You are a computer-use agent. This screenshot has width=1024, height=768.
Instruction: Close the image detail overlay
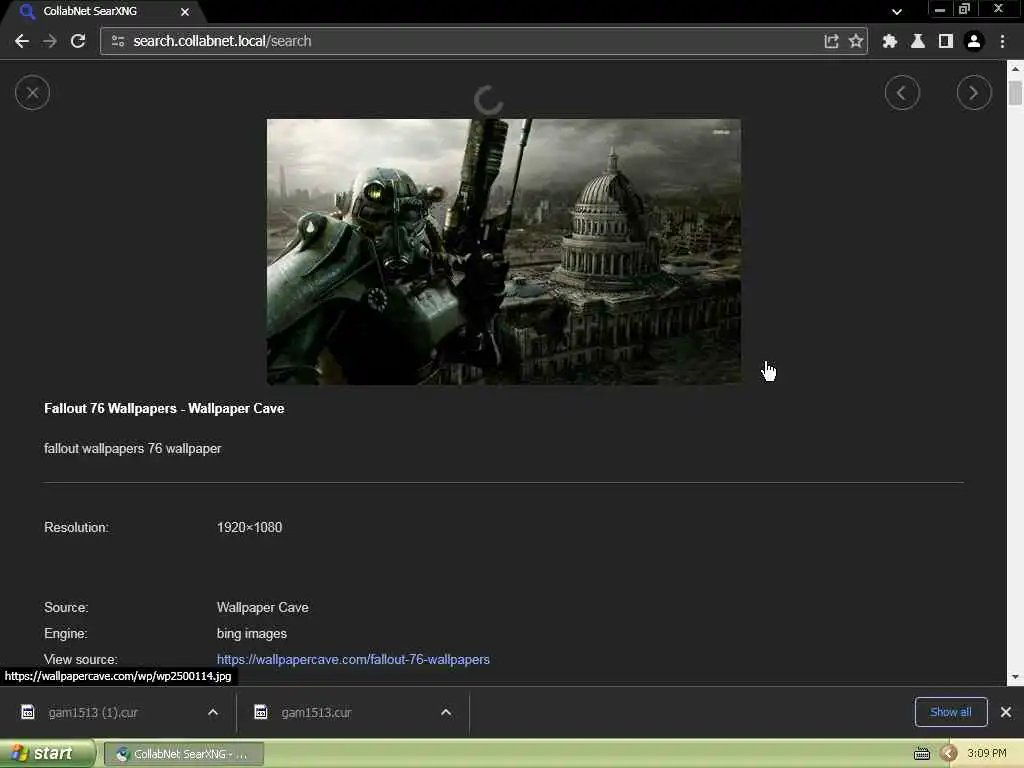click(x=32, y=93)
